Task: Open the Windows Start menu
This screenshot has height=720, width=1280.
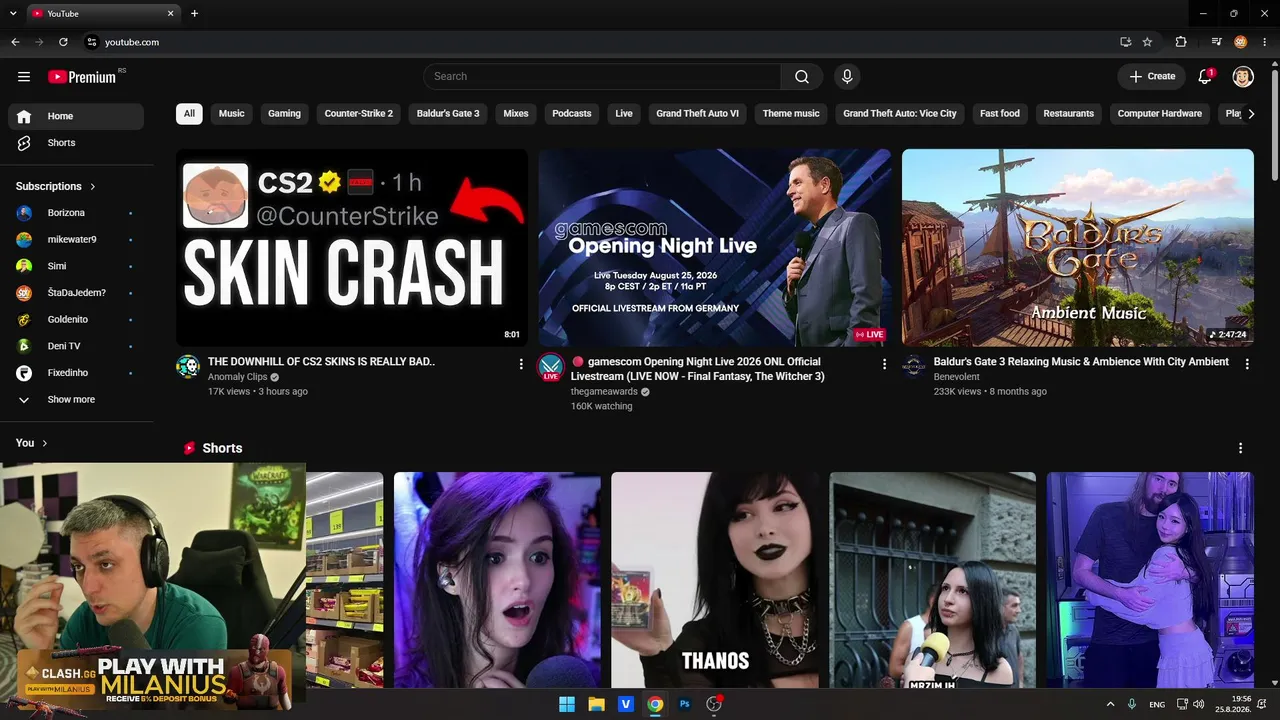Action: pos(567,704)
